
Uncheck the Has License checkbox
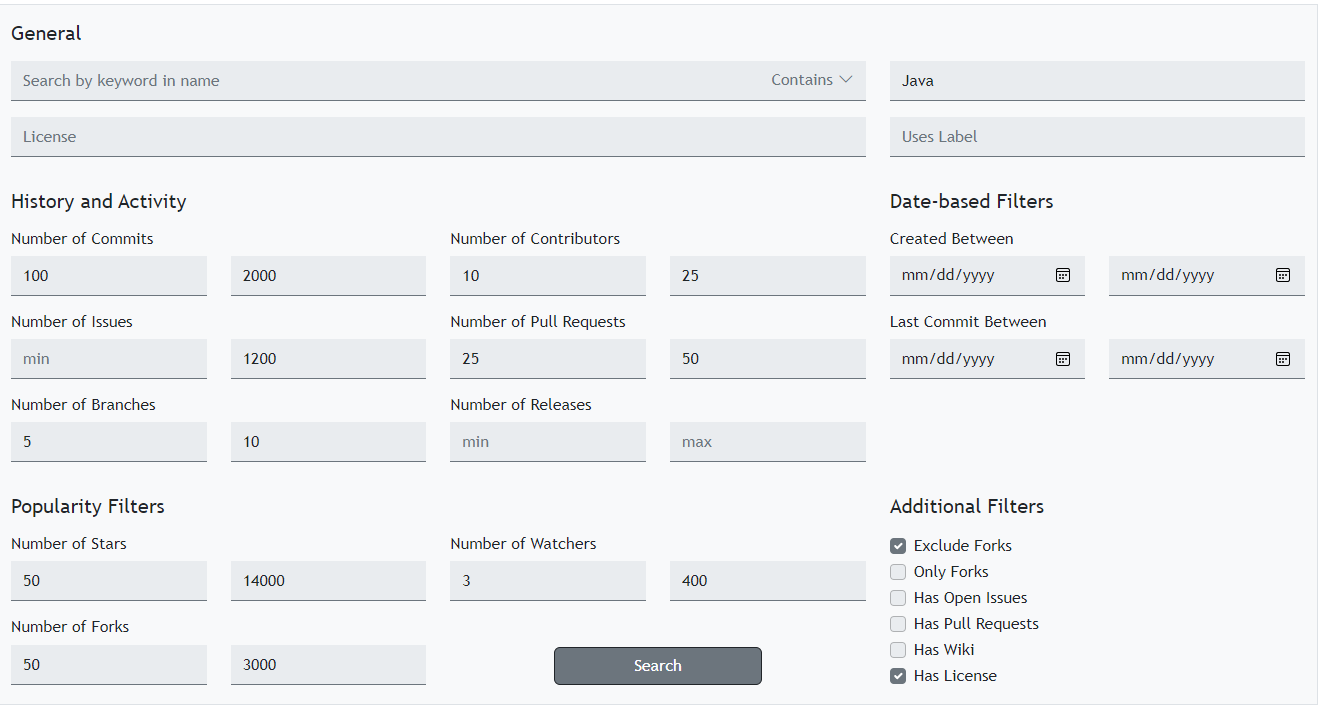(898, 676)
